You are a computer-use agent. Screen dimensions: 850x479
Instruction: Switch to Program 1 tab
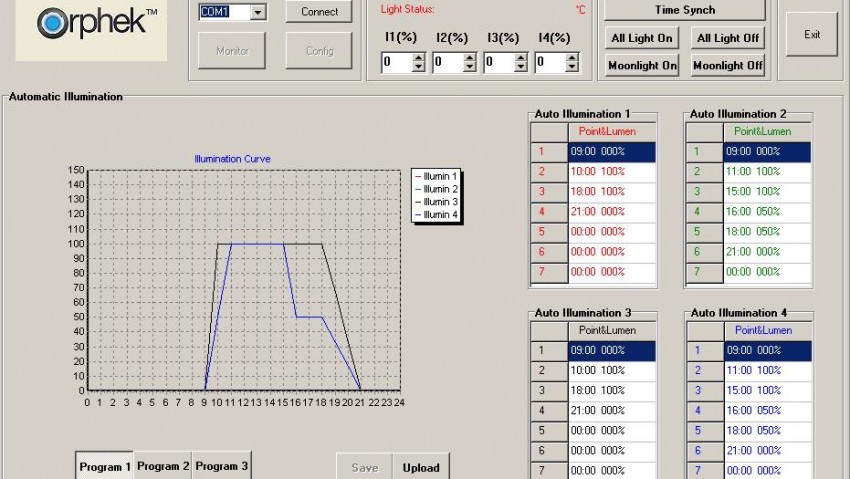[x=105, y=467]
